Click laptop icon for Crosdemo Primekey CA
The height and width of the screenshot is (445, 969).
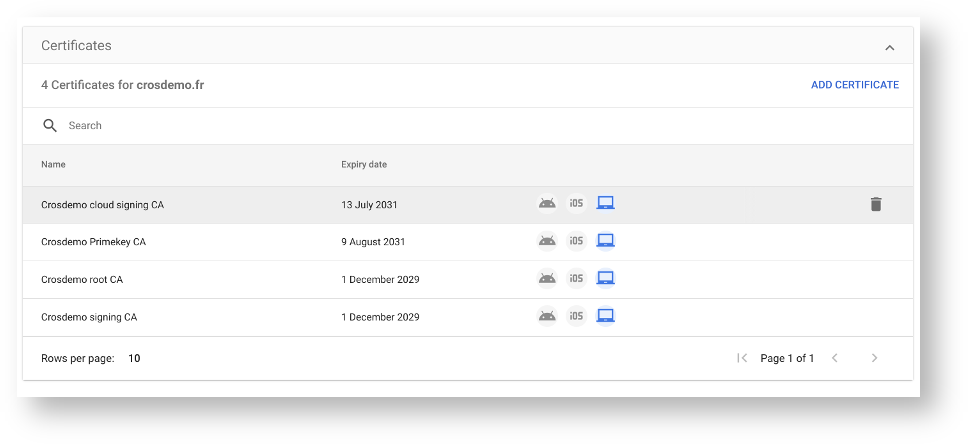[x=605, y=241]
